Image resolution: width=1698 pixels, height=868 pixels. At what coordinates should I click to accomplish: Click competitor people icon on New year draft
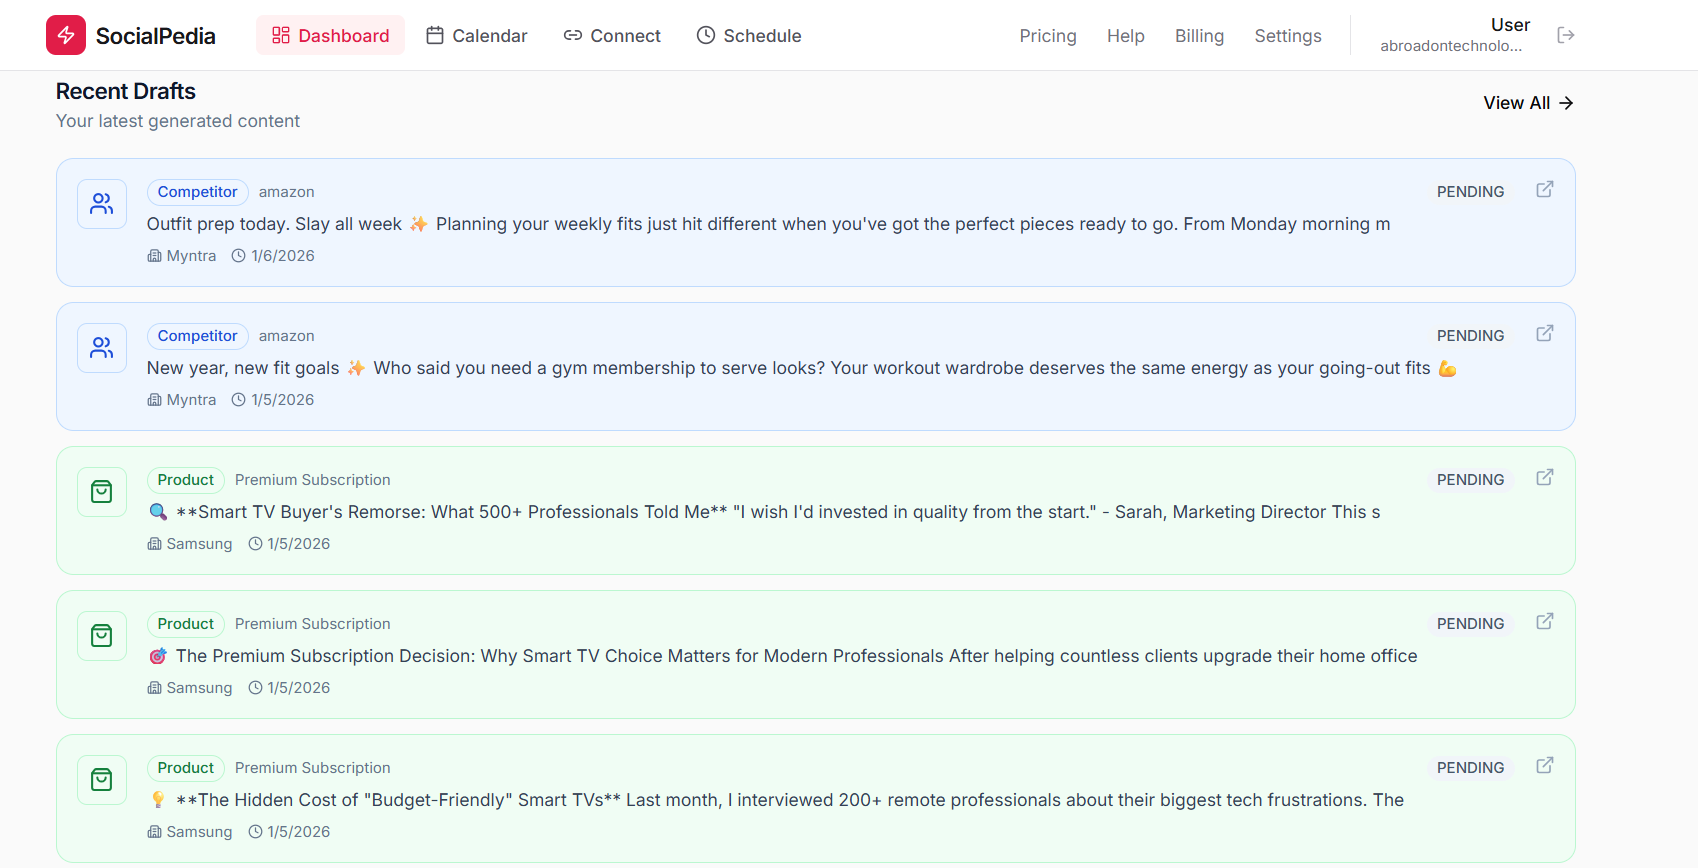click(x=102, y=348)
